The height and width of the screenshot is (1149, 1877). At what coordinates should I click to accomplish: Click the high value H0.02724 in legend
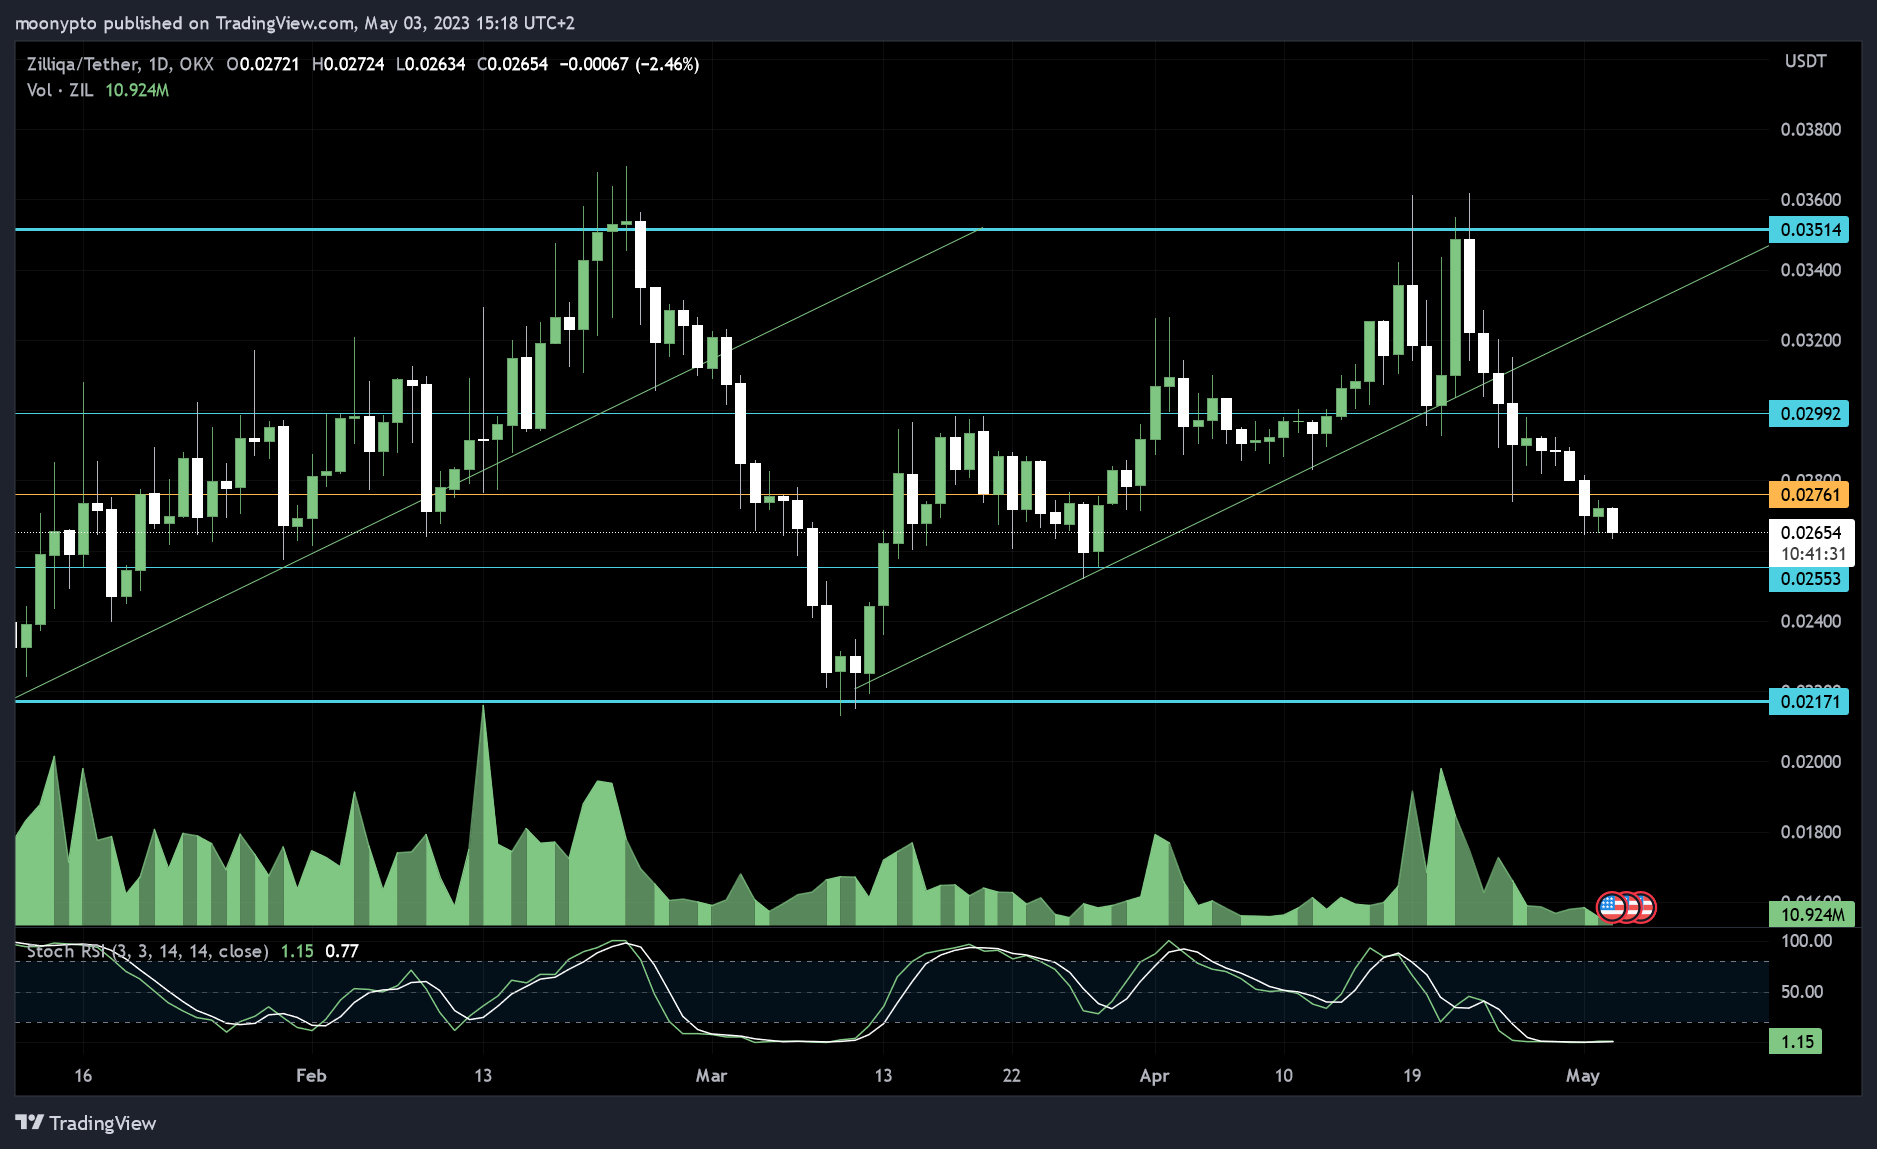pos(348,64)
